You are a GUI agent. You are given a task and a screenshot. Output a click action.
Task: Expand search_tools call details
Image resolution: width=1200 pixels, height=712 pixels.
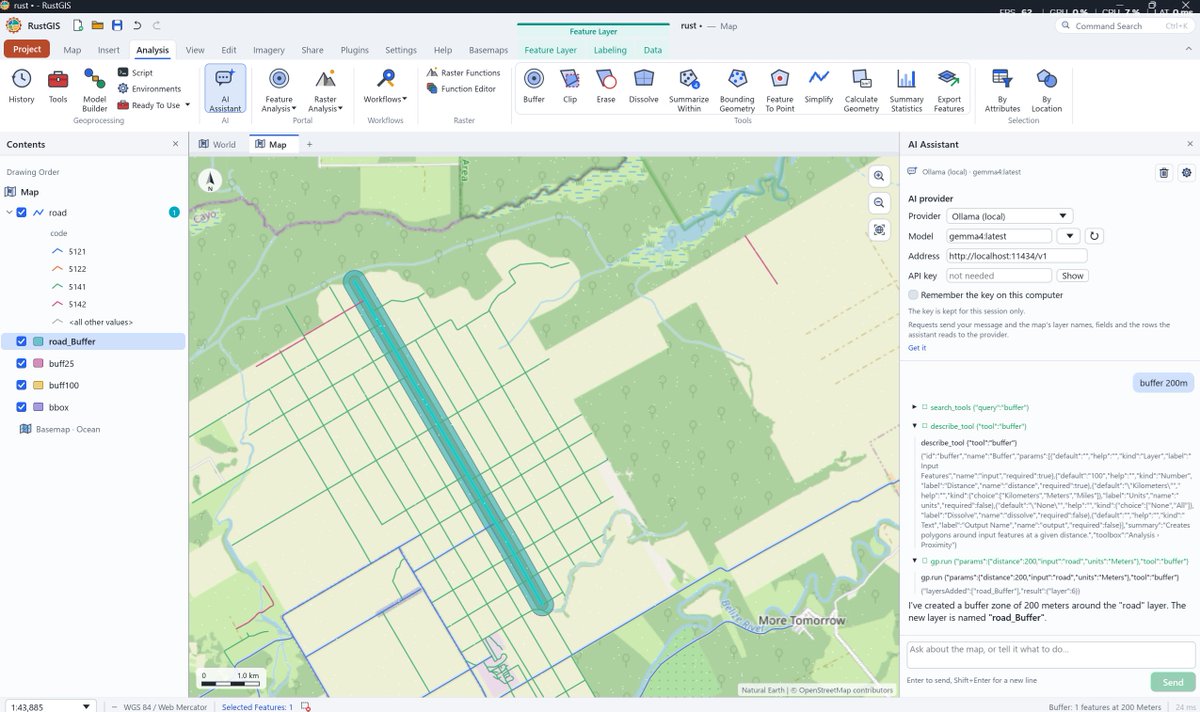(914, 407)
